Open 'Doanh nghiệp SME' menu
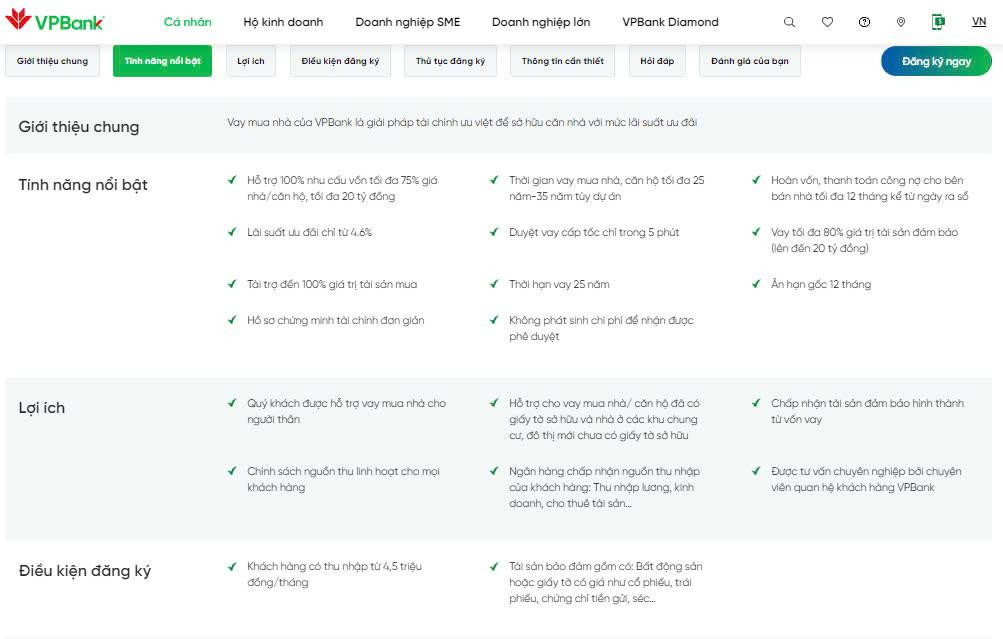The height and width of the screenshot is (639, 1003). tap(407, 22)
